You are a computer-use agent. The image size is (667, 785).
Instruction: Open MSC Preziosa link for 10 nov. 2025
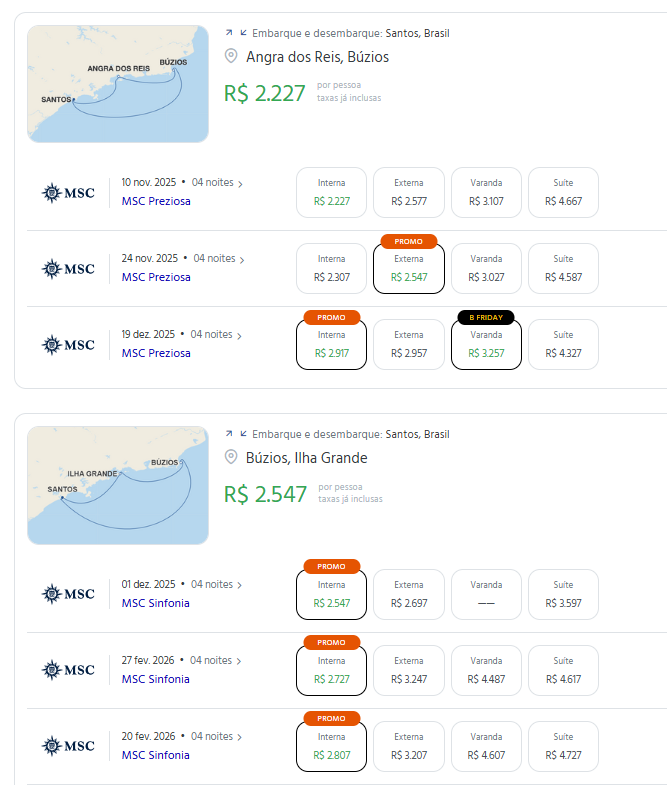click(x=156, y=201)
